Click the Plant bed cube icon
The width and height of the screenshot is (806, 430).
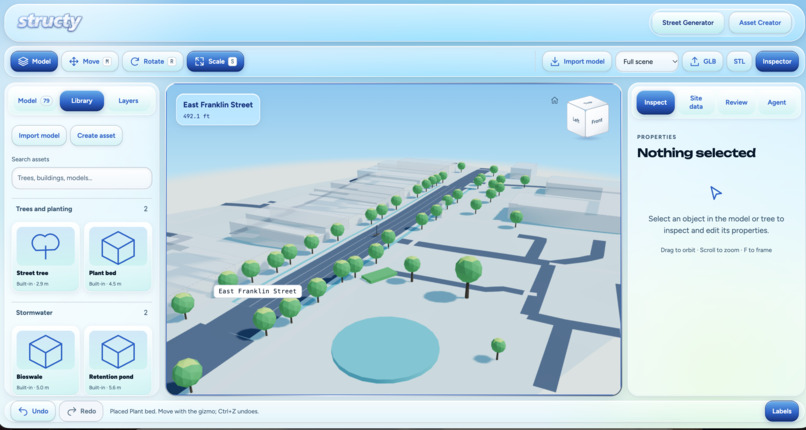tap(118, 247)
